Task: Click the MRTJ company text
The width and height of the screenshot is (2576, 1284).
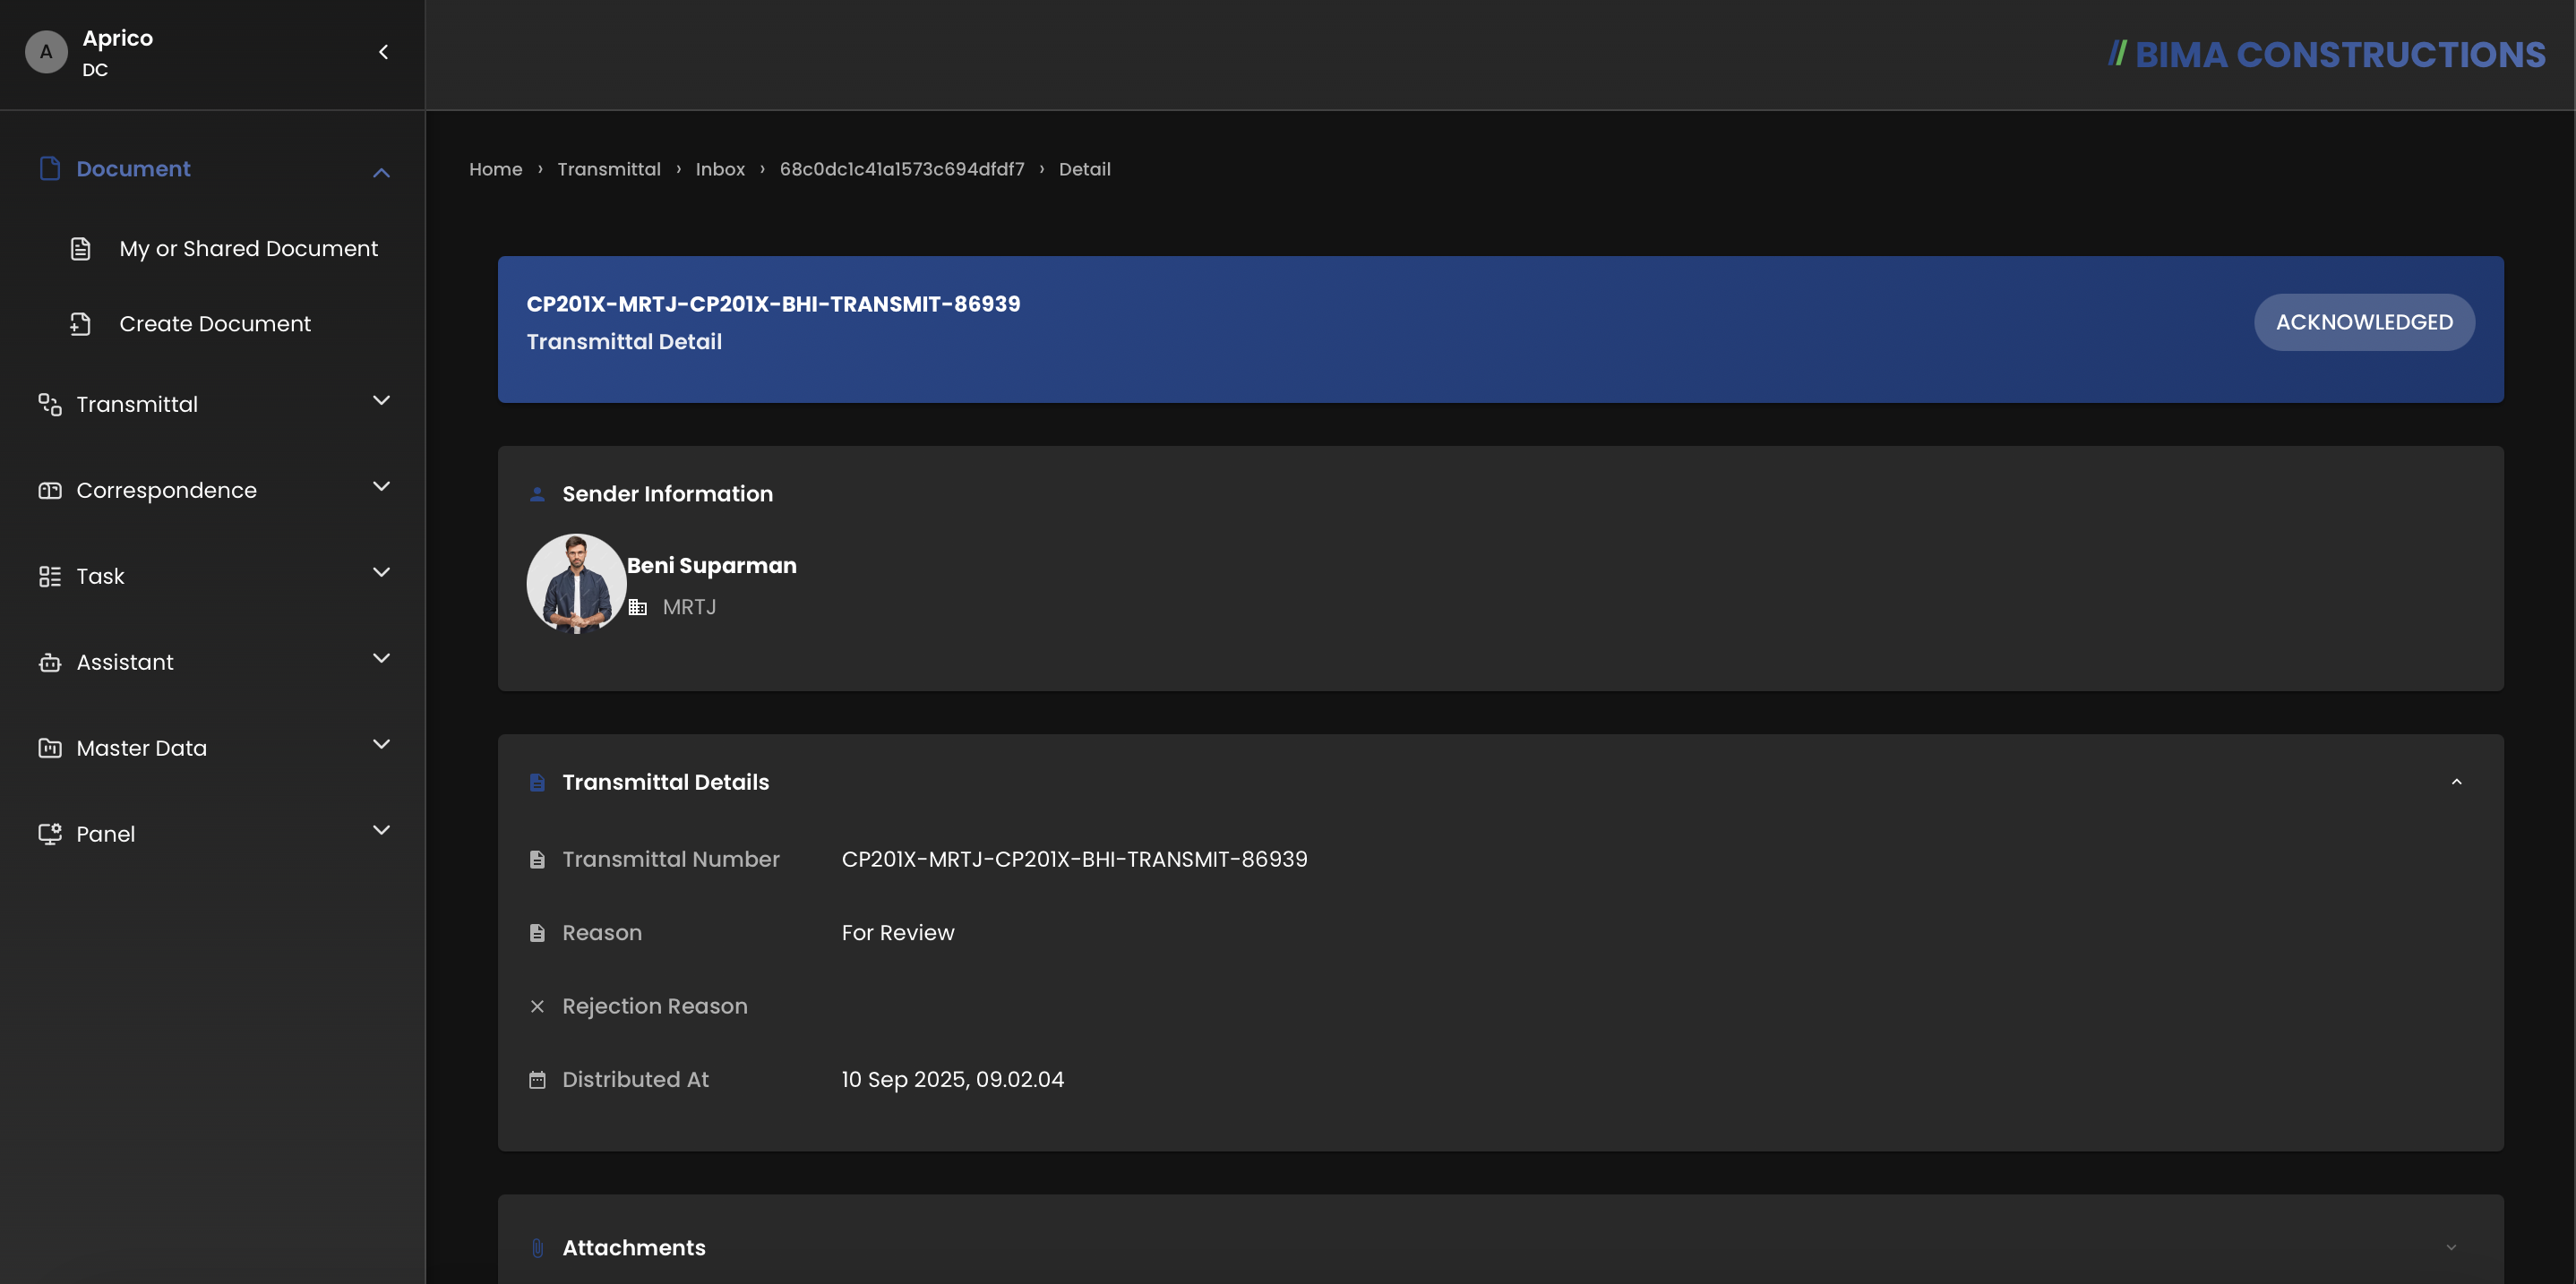Action: 689,607
